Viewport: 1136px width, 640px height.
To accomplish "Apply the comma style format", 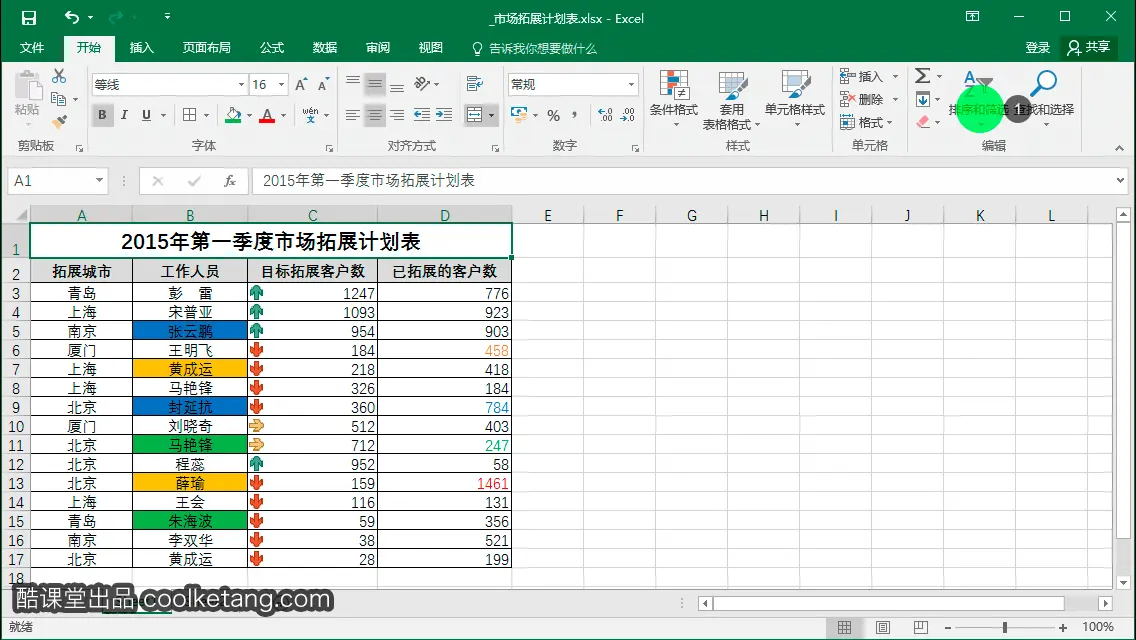I will pos(575,115).
